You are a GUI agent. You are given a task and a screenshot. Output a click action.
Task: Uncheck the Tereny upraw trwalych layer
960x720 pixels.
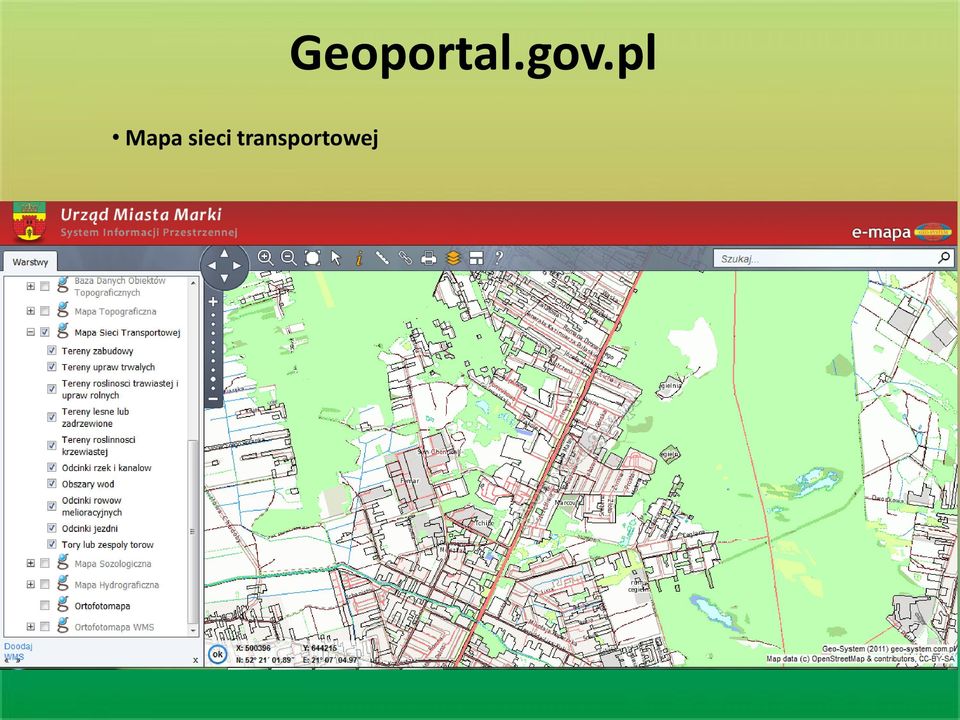[x=52, y=367]
